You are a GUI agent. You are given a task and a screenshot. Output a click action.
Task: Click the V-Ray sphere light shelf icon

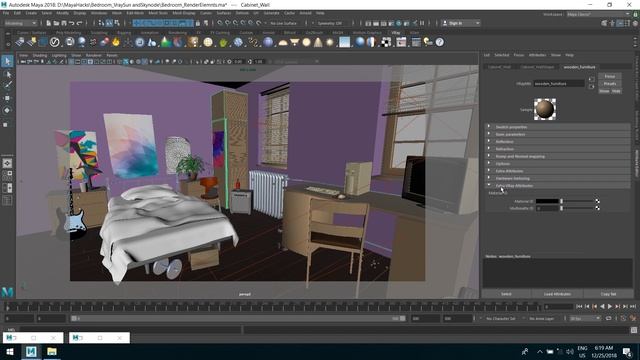(306, 42)
